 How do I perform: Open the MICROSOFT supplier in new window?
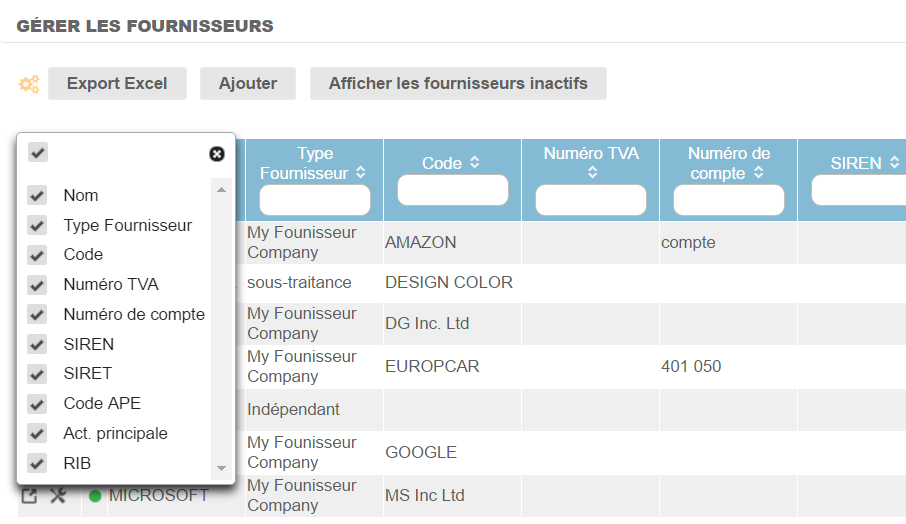click(x=30, y=496)
